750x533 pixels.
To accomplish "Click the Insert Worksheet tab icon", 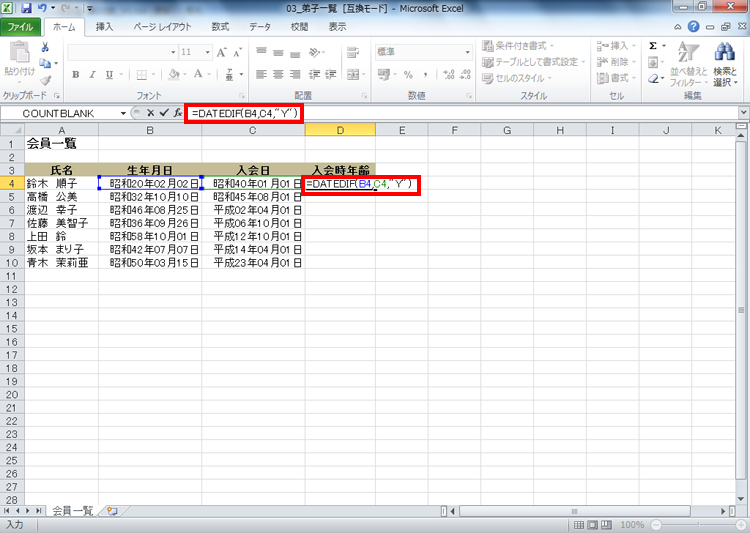I will [x=112, y=511].
